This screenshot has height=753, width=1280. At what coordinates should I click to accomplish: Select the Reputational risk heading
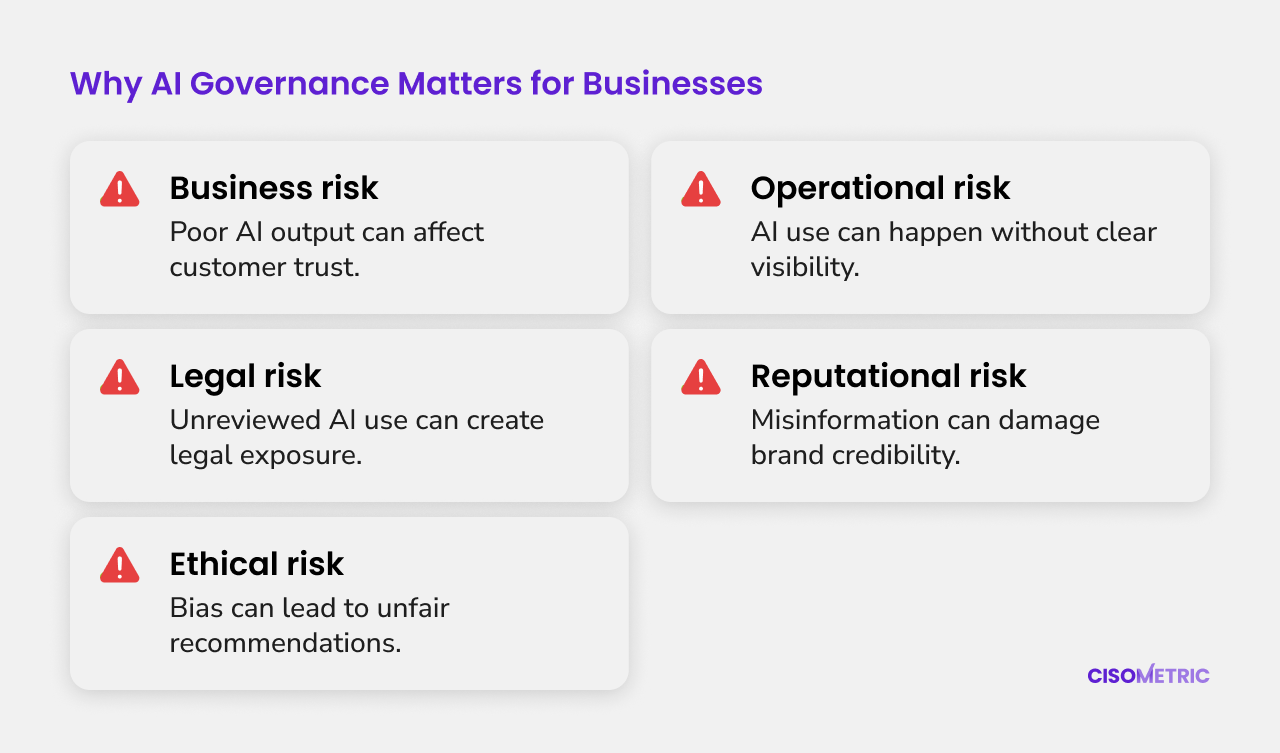tap(888, 376)
